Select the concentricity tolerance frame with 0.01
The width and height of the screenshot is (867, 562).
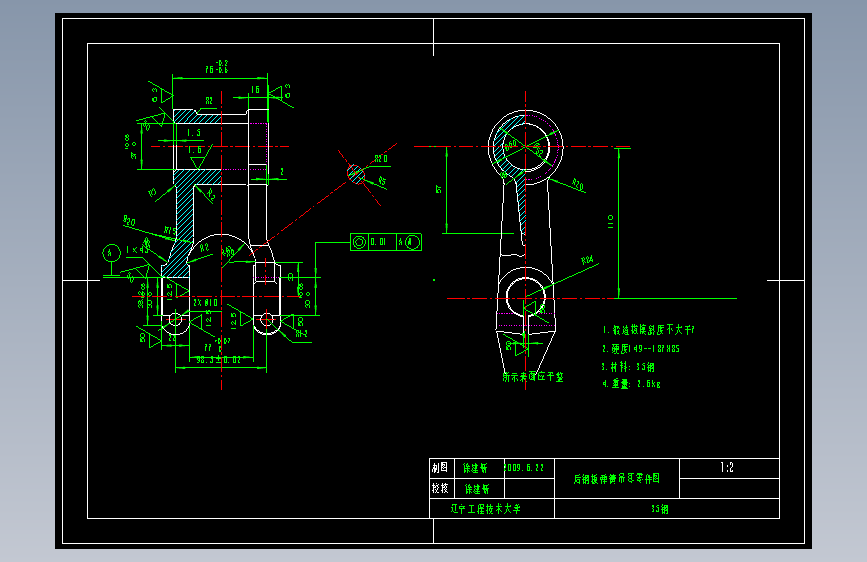(x=386, y=242)
